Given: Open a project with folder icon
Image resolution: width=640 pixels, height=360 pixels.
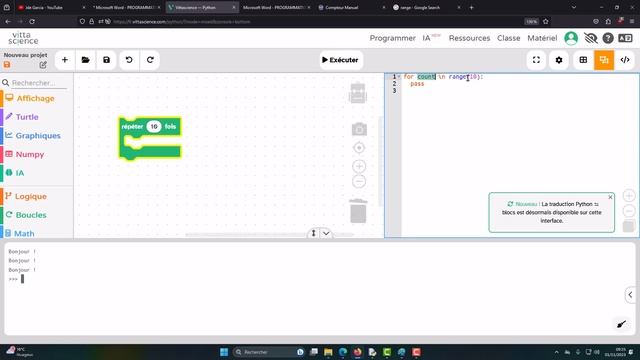Looking at the screenshot, I should [x=85, y=60].
